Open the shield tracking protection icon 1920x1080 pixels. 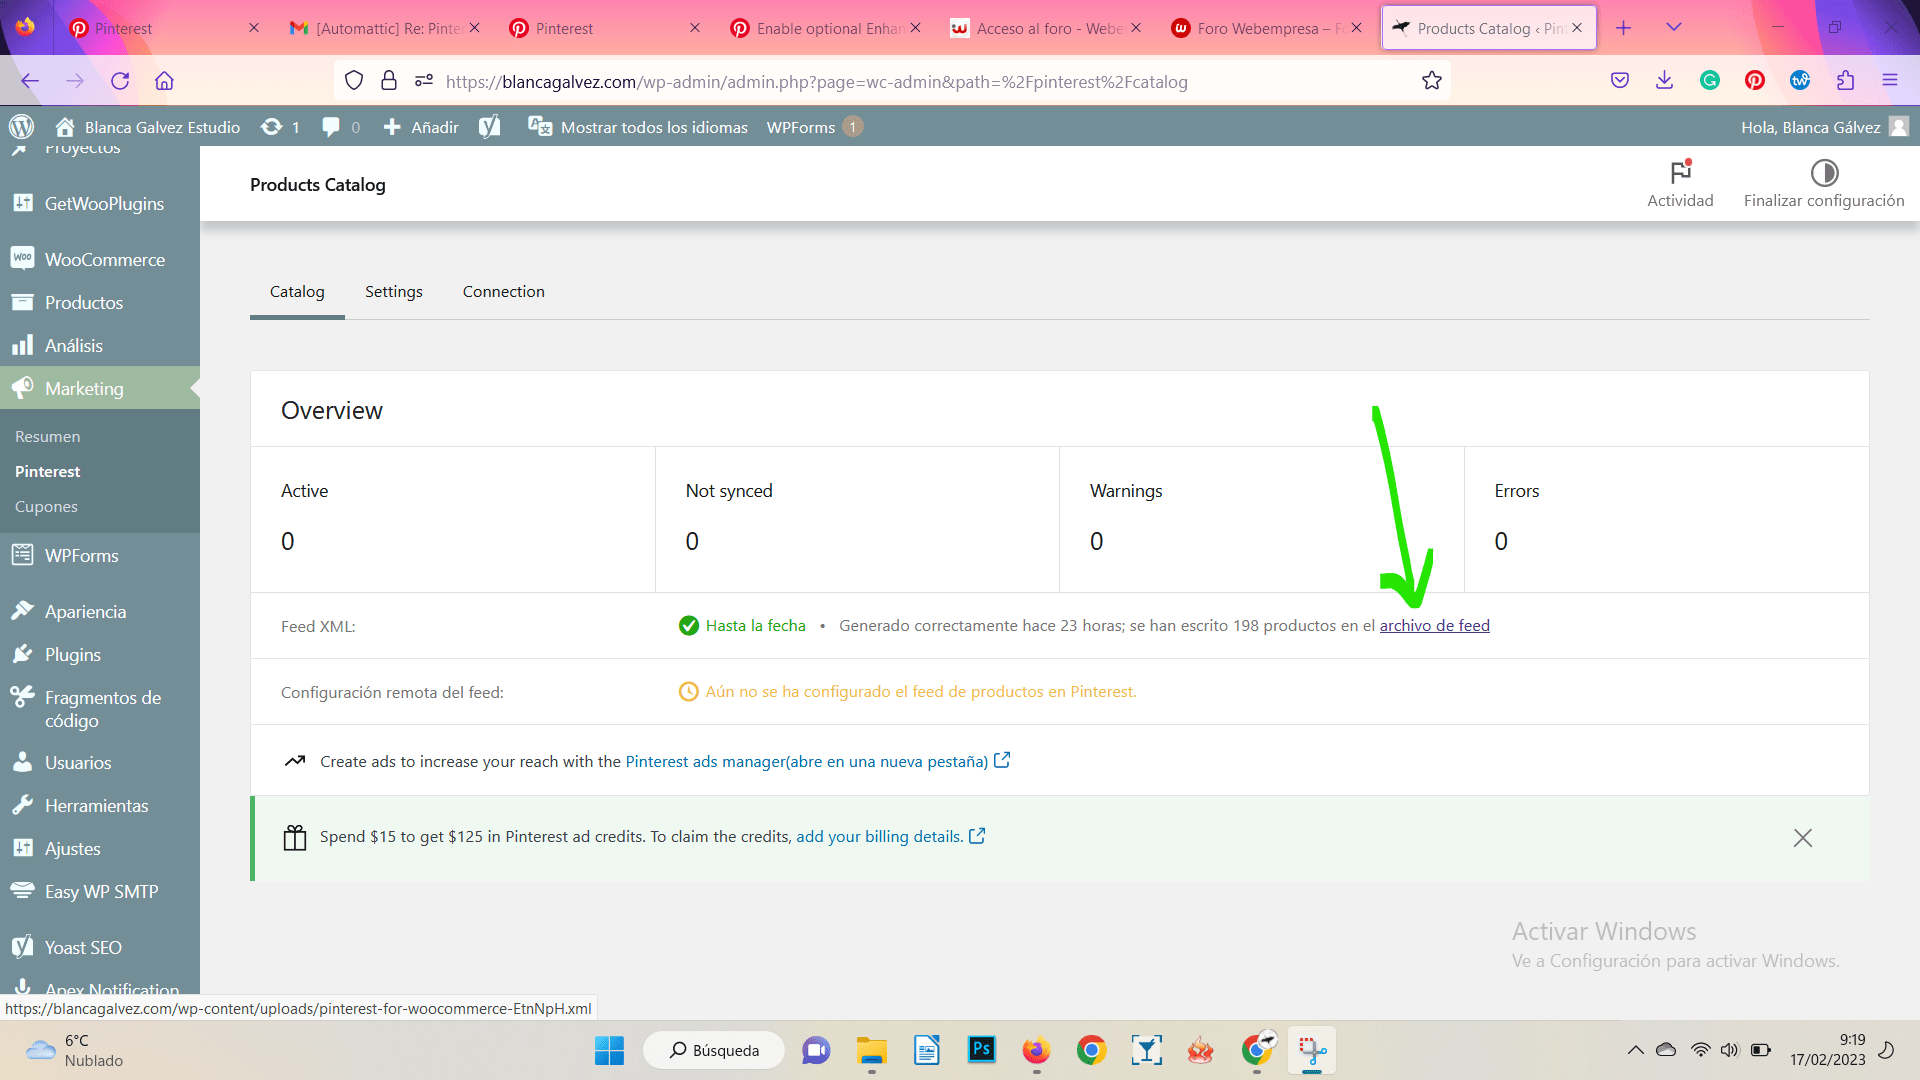pyautogui.click(x=354, y=81)
